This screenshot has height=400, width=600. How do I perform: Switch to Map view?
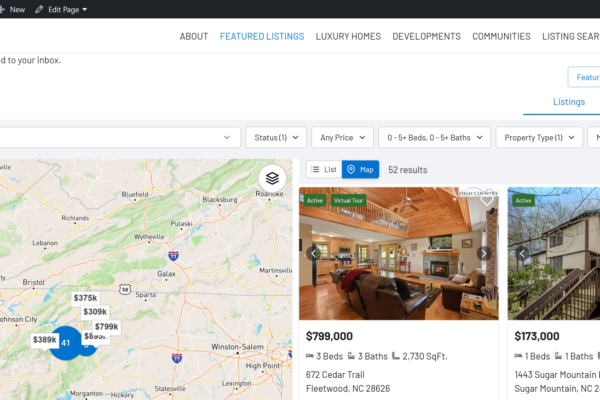pyautogui.click(x=360, y=170)
